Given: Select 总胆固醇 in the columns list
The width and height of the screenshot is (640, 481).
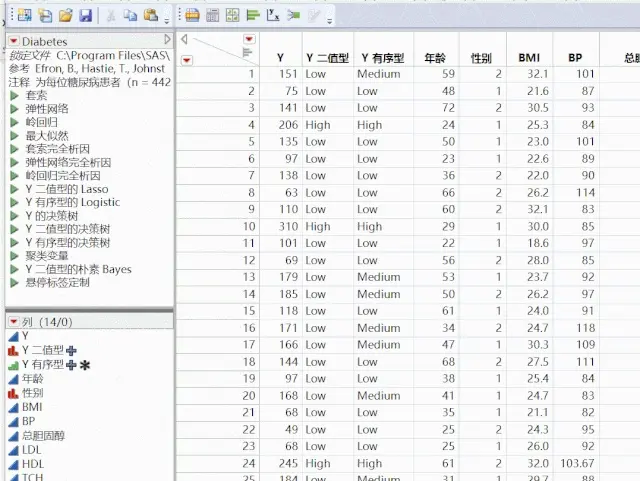Looking at the screenshot, I should pos(44,436).
